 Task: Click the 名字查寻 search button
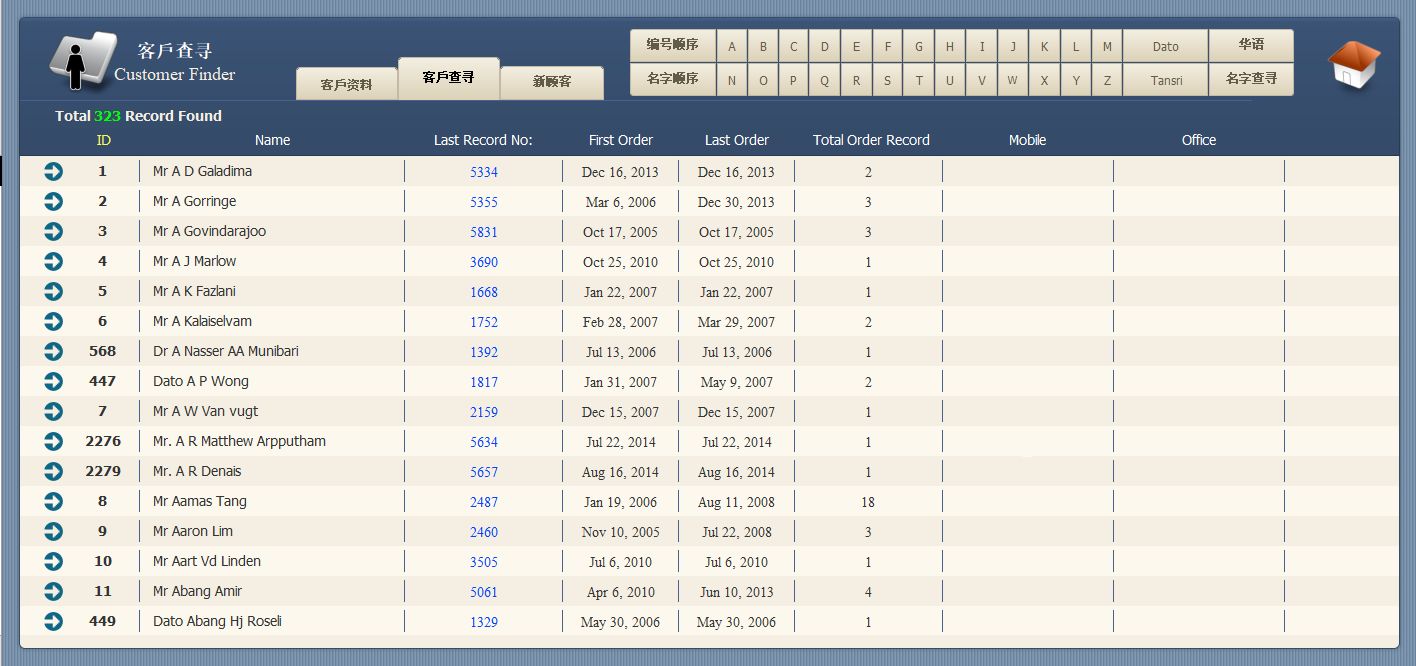point(1250,79)
